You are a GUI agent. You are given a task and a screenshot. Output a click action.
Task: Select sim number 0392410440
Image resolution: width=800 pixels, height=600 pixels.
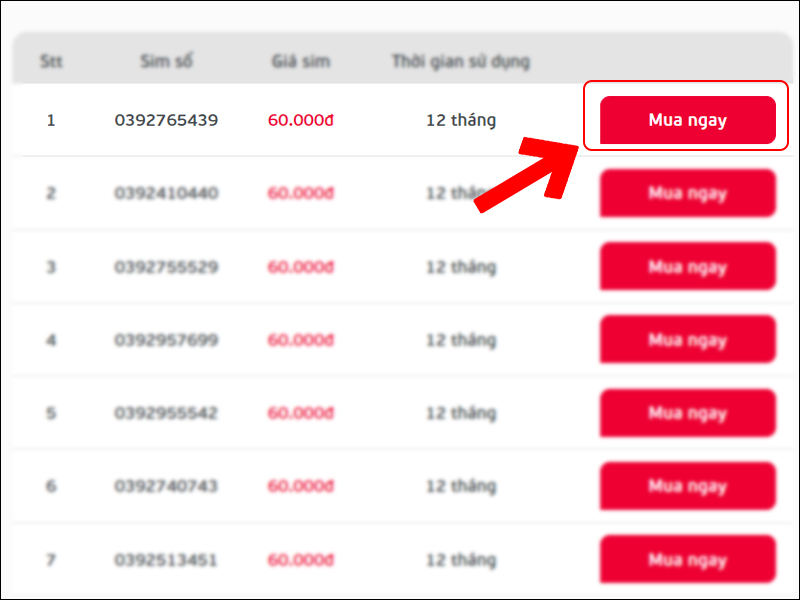pos(166,193)
